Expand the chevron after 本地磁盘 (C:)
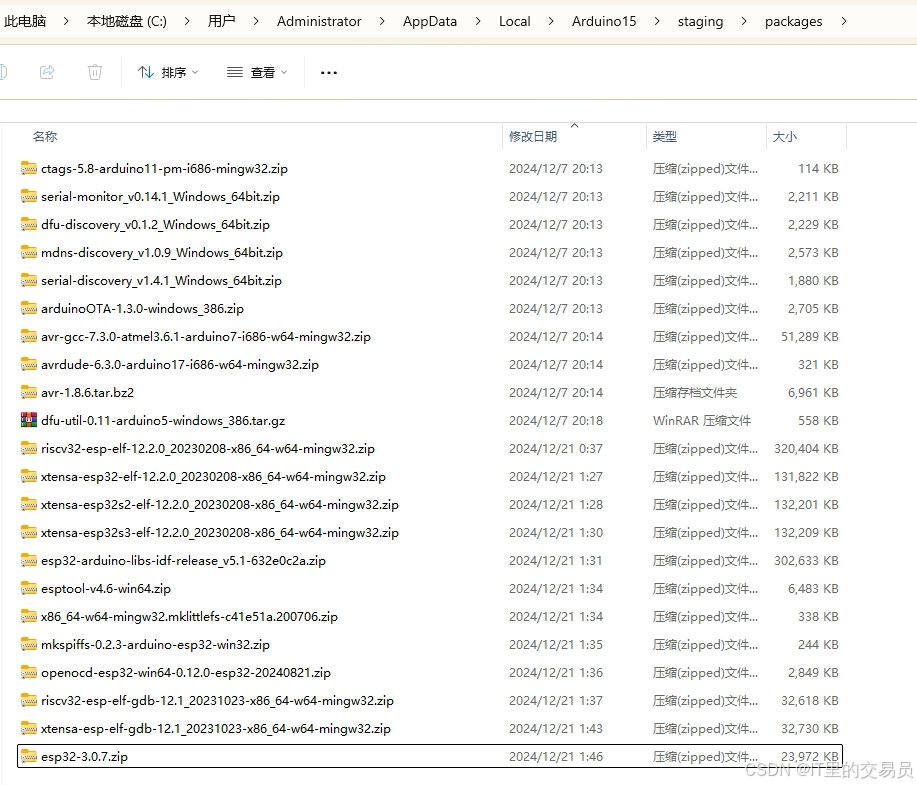Viewport: 917px width, 785px height. click(x=187, y=21)
